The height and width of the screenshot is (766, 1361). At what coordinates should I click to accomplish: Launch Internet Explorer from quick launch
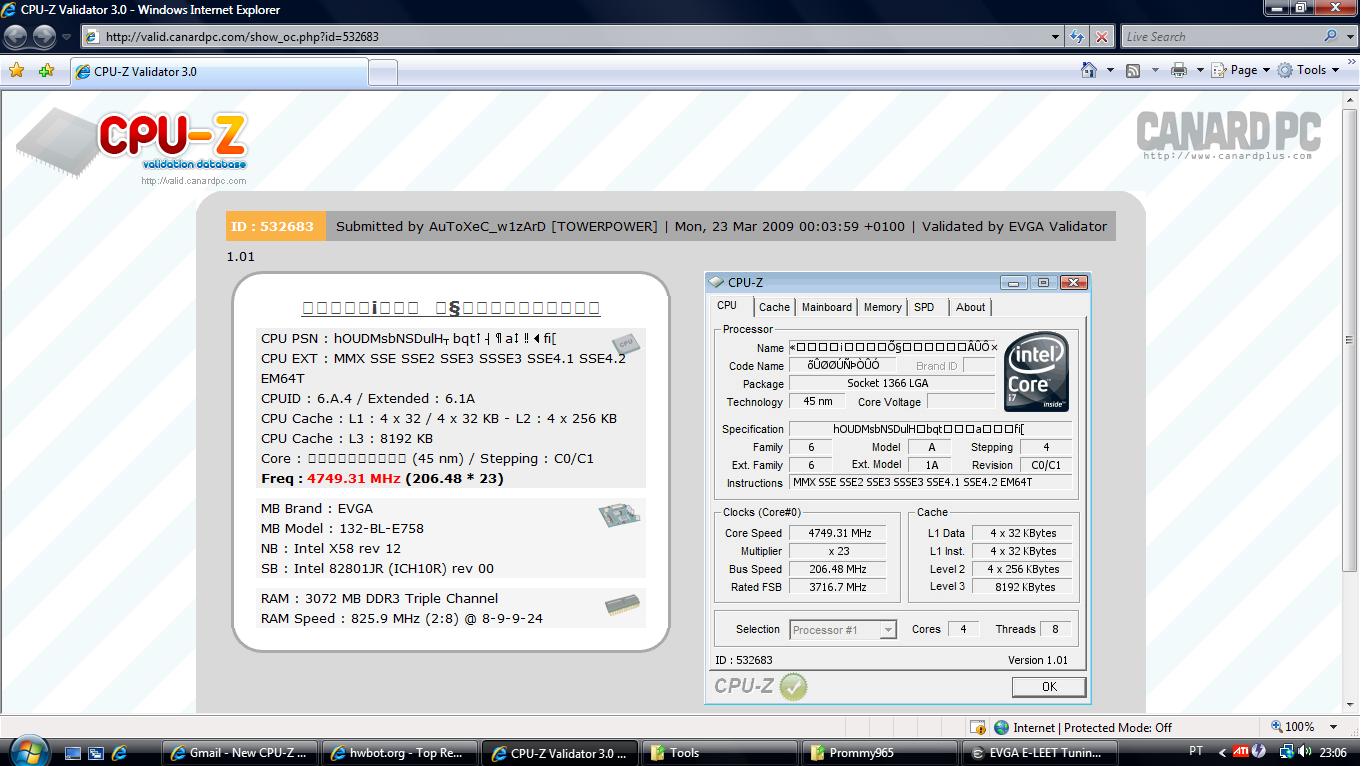(x=119, y=753)
